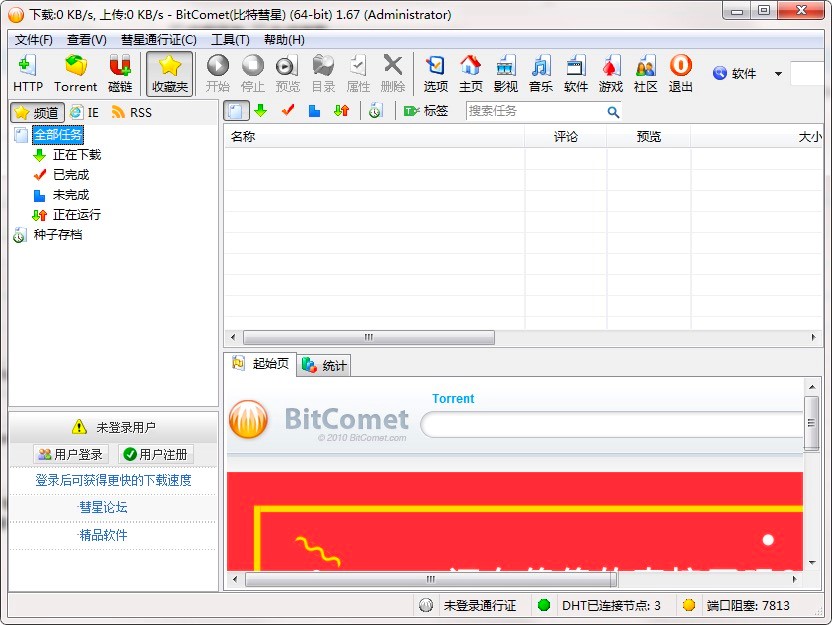Open the 游戏 games page
The image size is (832, 625).
click(610, 72)
